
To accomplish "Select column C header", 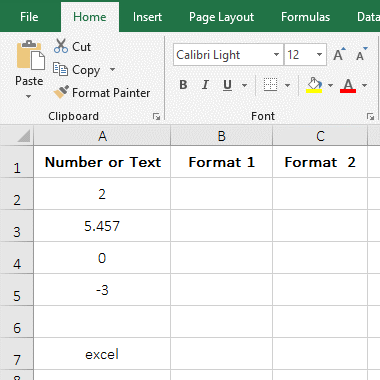I will pos(320,136).
